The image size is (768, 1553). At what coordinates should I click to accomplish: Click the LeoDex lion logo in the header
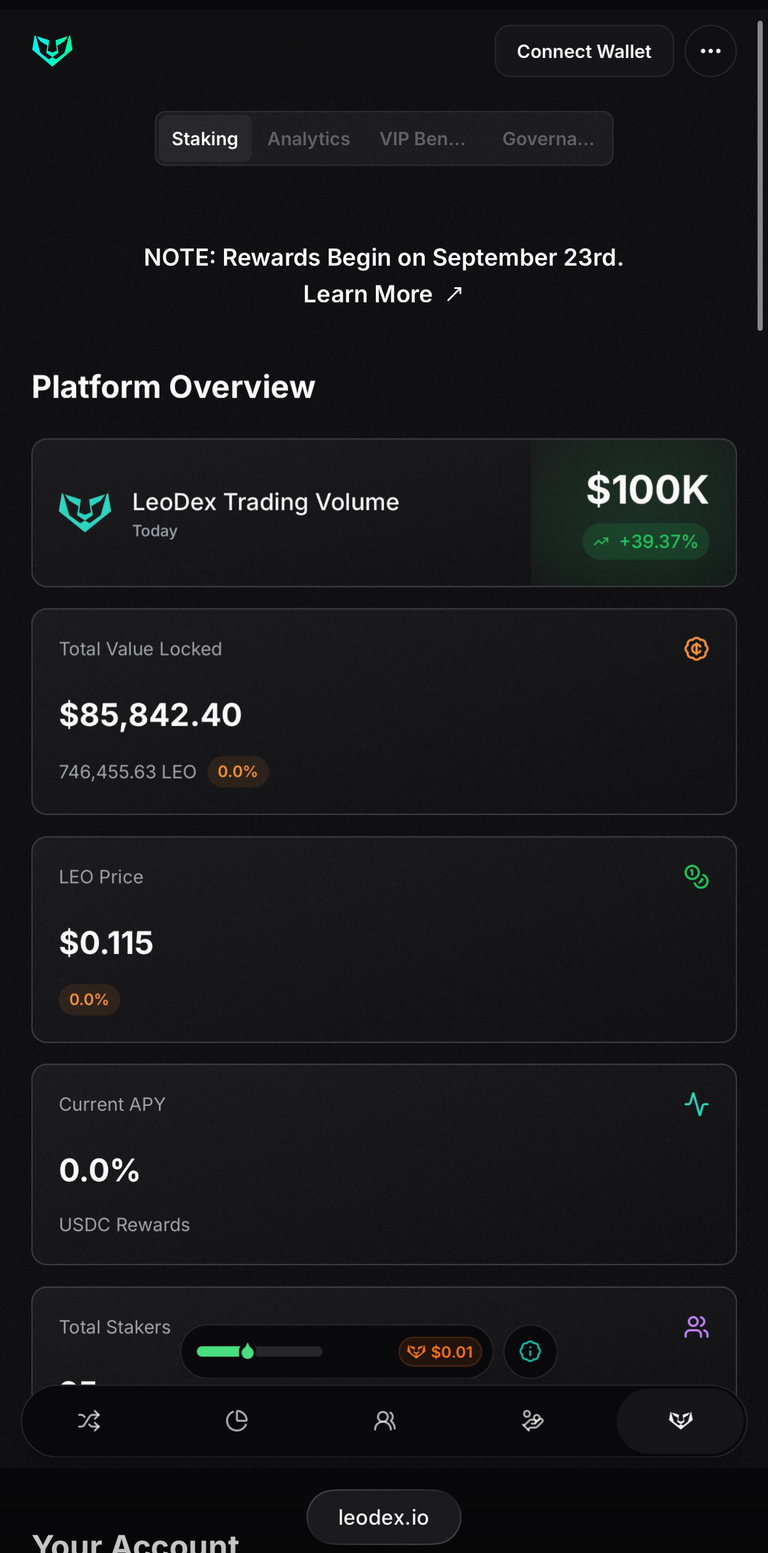click(52, 51)
